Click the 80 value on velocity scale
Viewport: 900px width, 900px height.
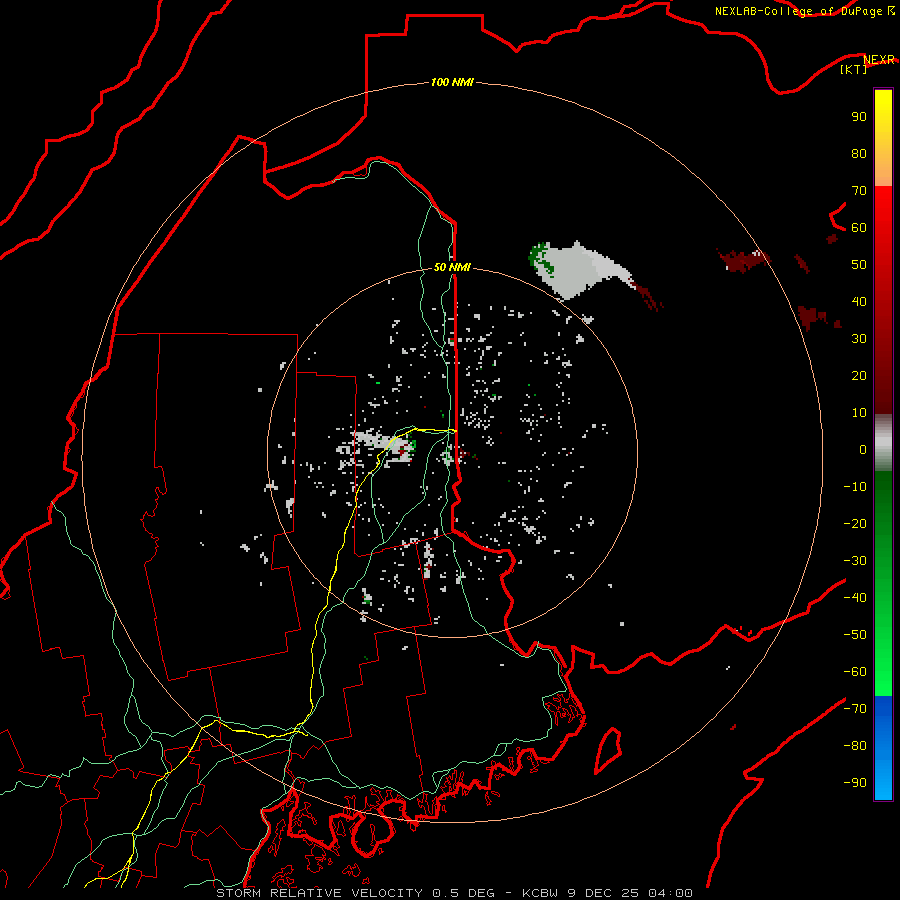[x=859, y=153]
